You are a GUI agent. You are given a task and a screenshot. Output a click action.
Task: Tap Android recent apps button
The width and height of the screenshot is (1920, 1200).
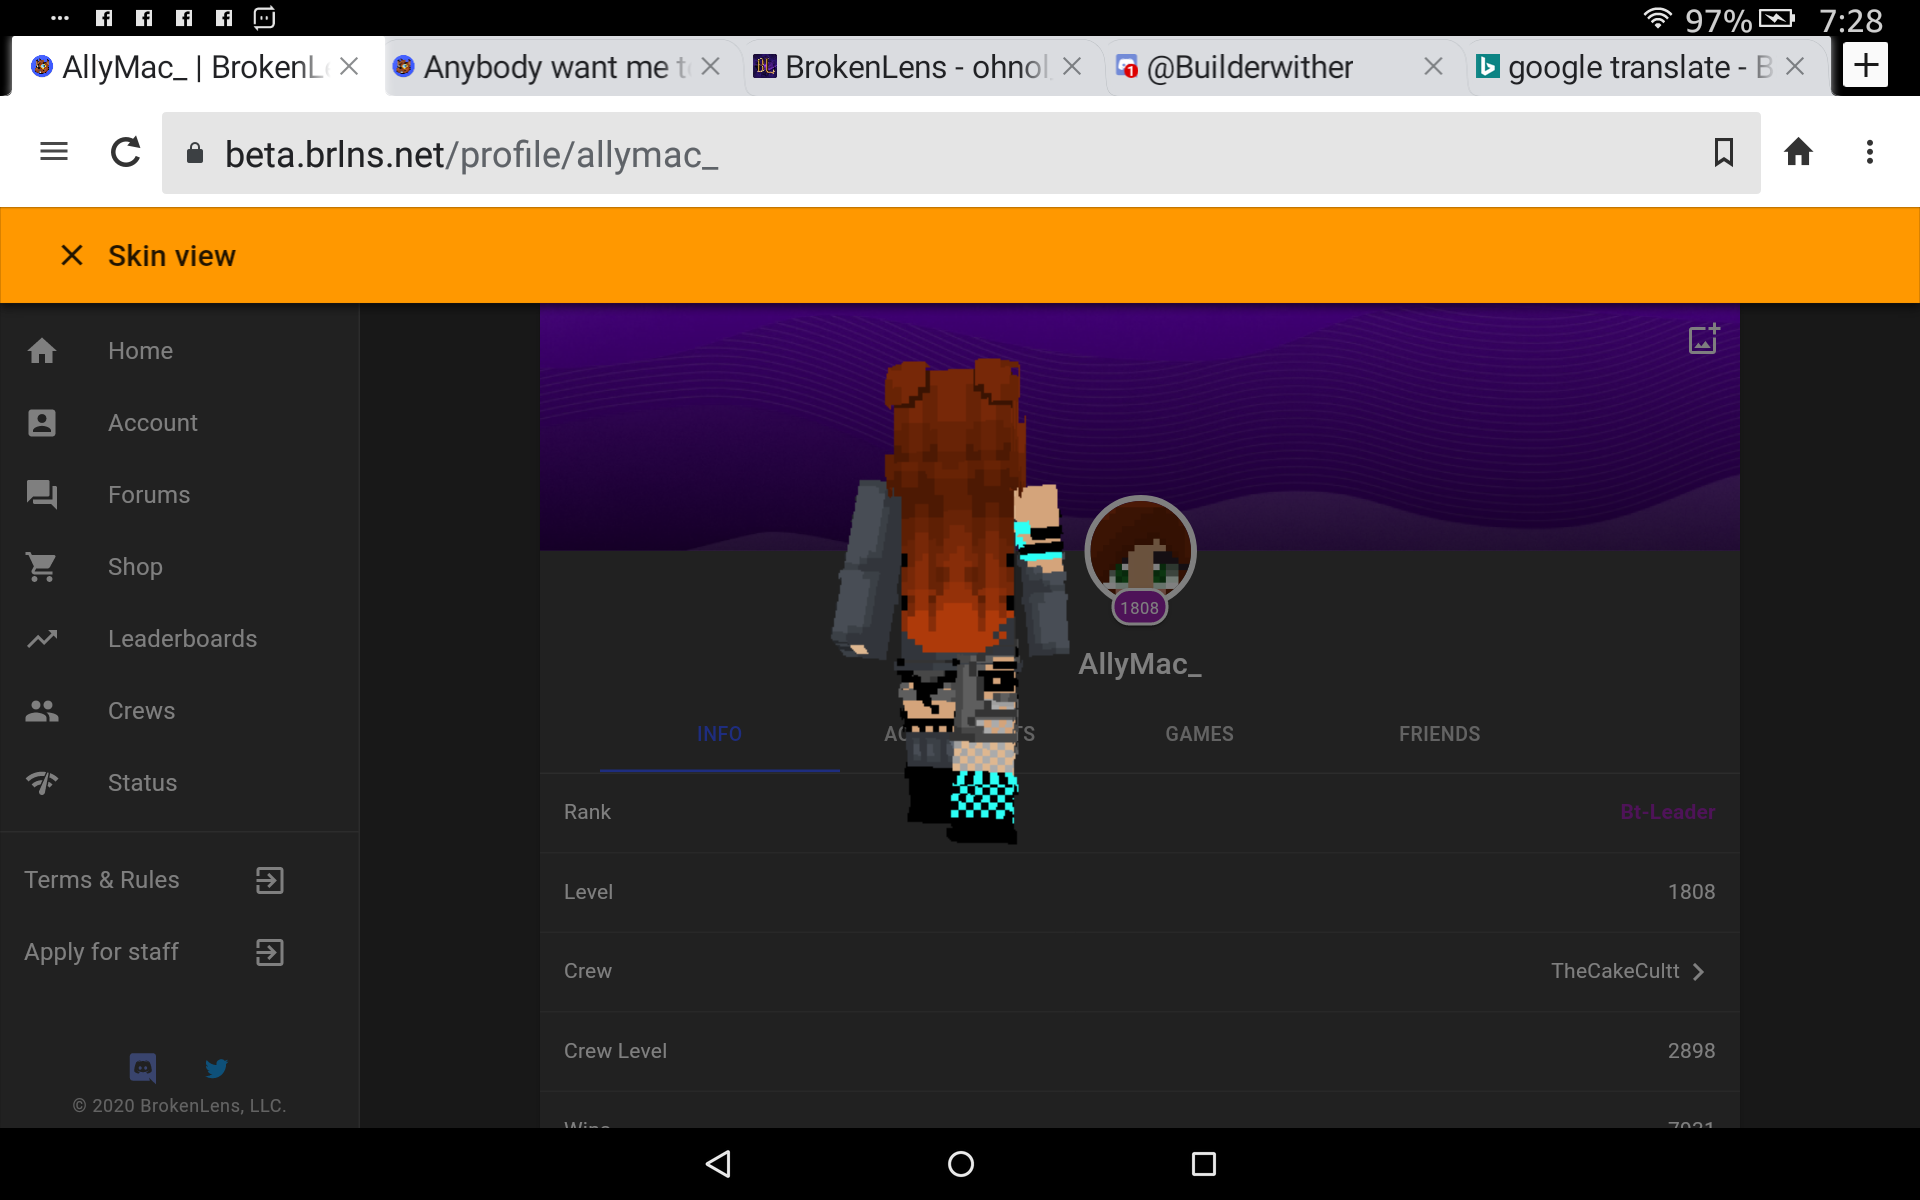[x=1204, y=1164]
